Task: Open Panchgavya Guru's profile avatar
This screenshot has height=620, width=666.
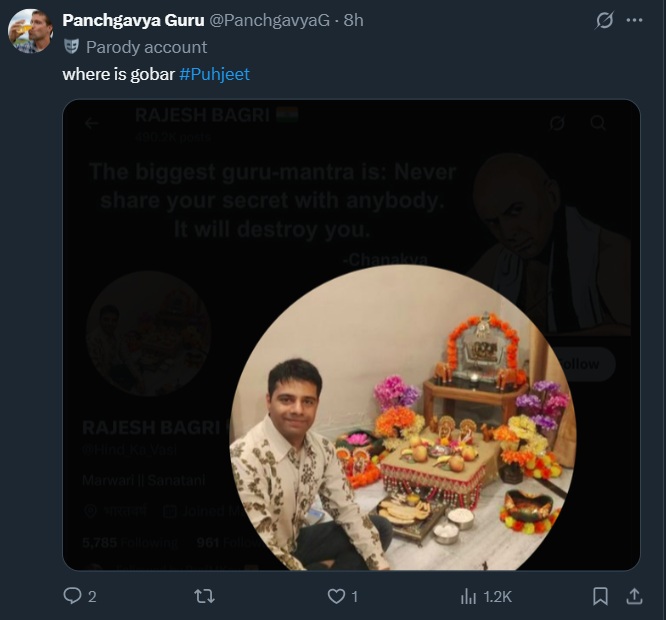Action: (x=30, y=30)
